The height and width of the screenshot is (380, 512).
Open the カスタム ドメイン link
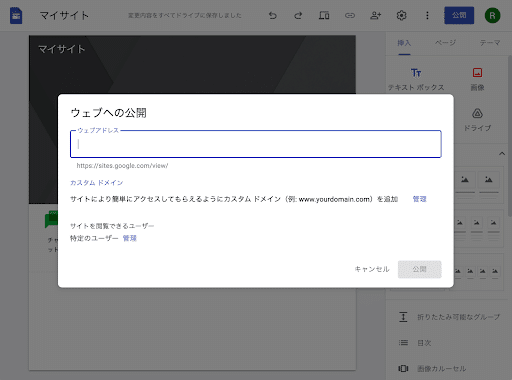pyautogui.click(x=97, y=183)
